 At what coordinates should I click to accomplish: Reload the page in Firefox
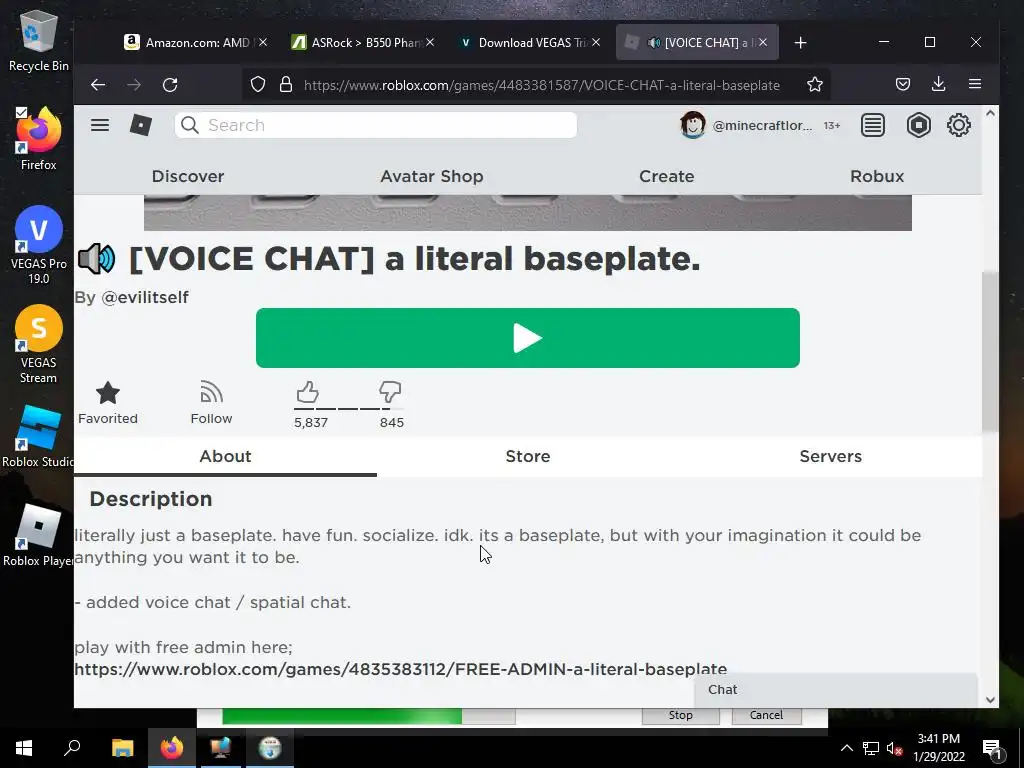pos(170,85)
